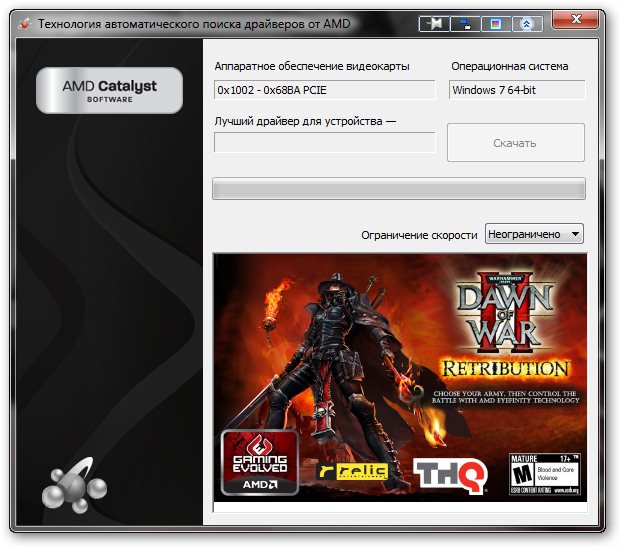This screenshot has height=547, width=620.
Task: Click the two-monitors move-window icon
Action: [x=465, y=24]
